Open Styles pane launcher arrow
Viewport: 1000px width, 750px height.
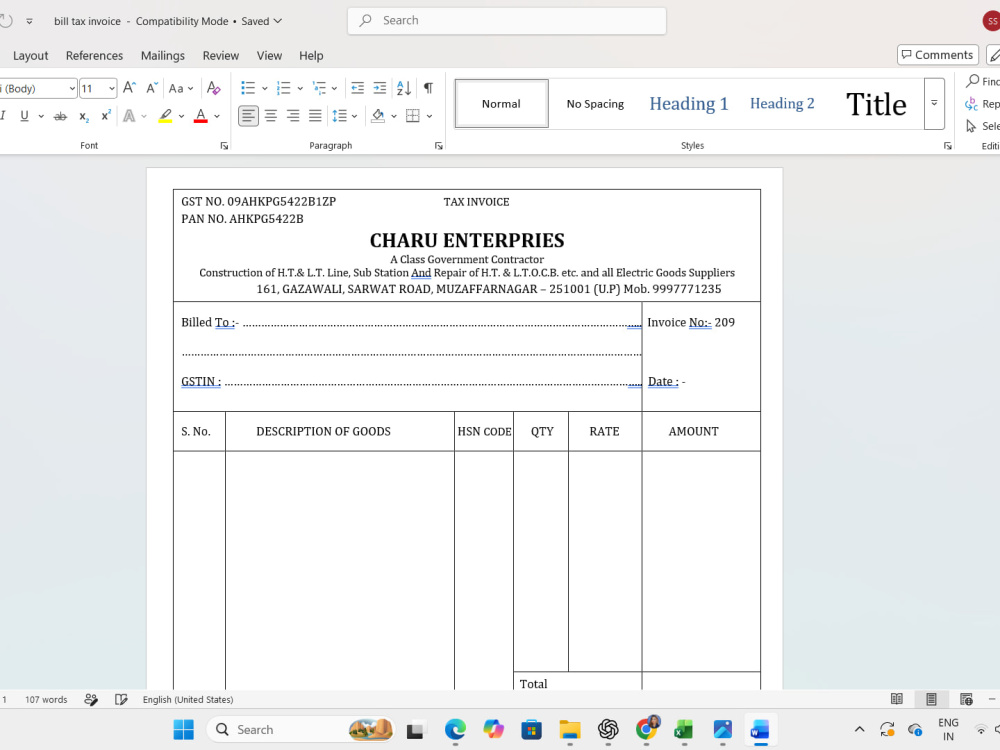click(x=948, y=146)
